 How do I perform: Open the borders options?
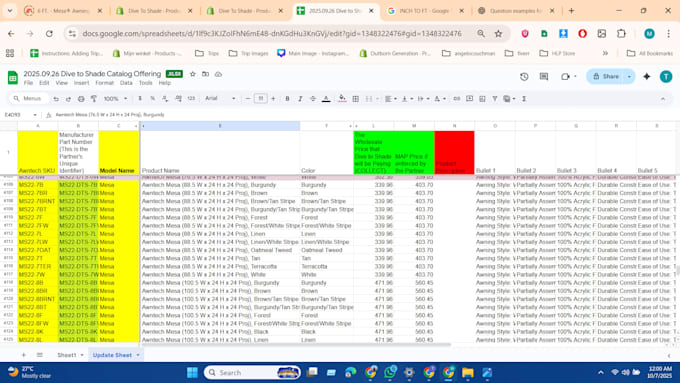(x=356, y=99)
